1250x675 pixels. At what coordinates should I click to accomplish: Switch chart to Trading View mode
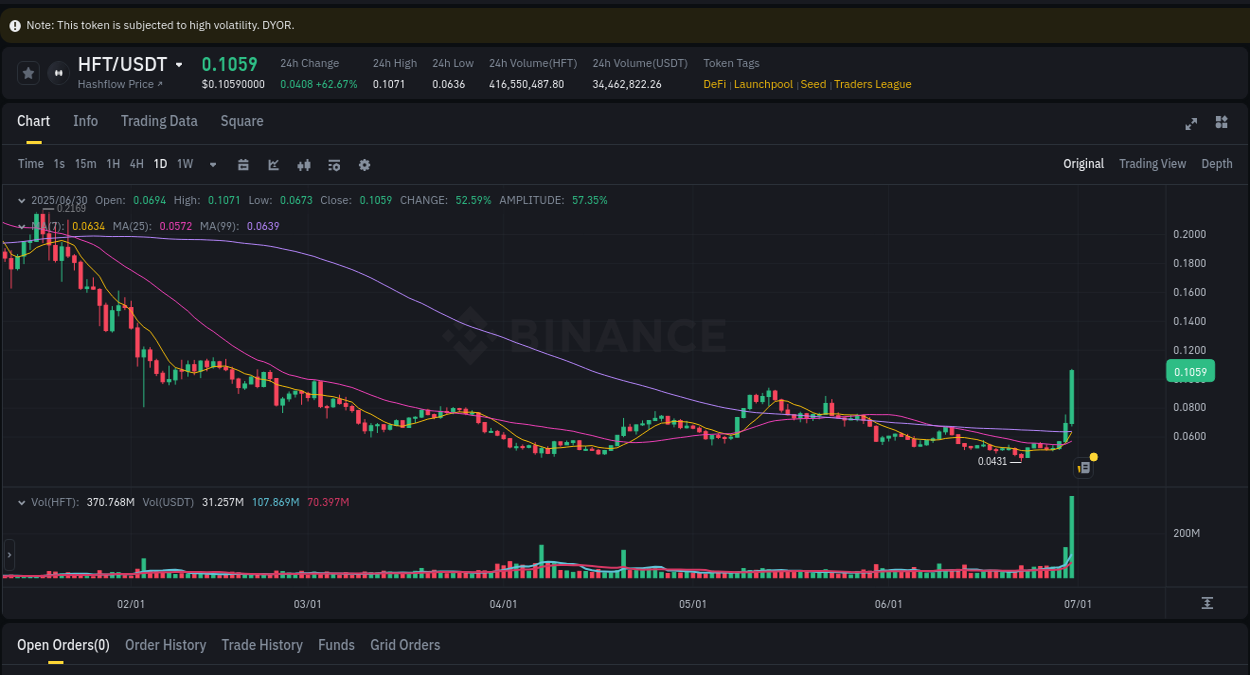[x=1152, y=163]
